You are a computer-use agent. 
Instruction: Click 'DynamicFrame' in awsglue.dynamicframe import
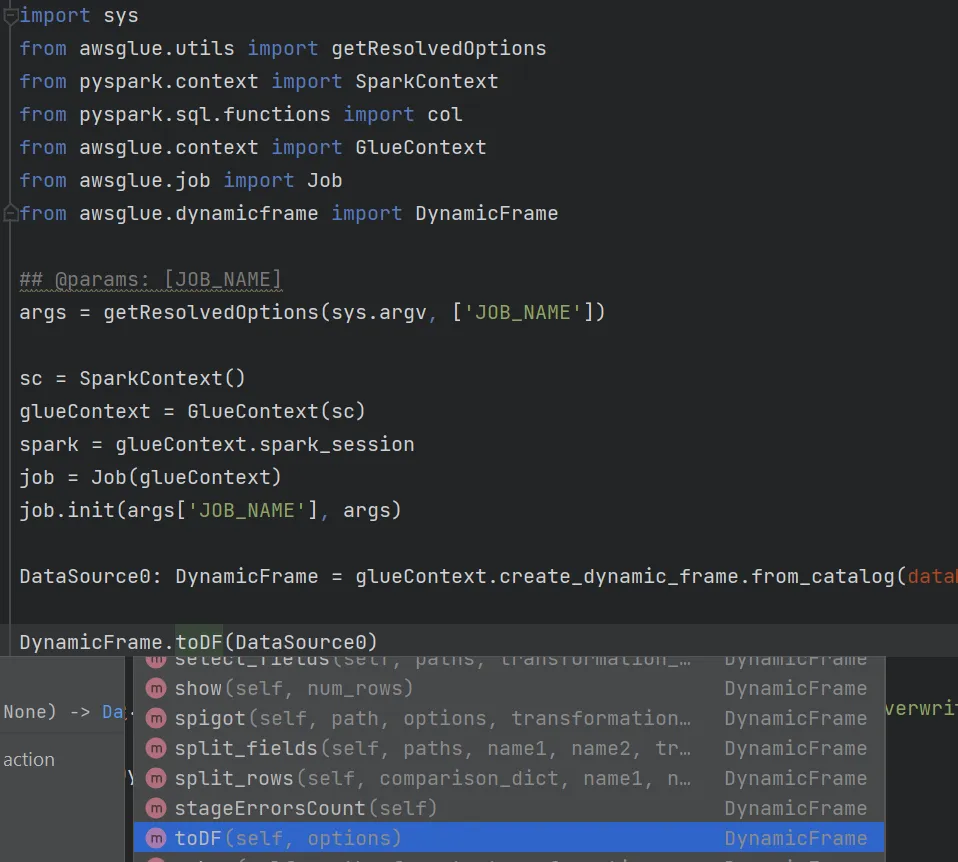[x=486, y=213]
